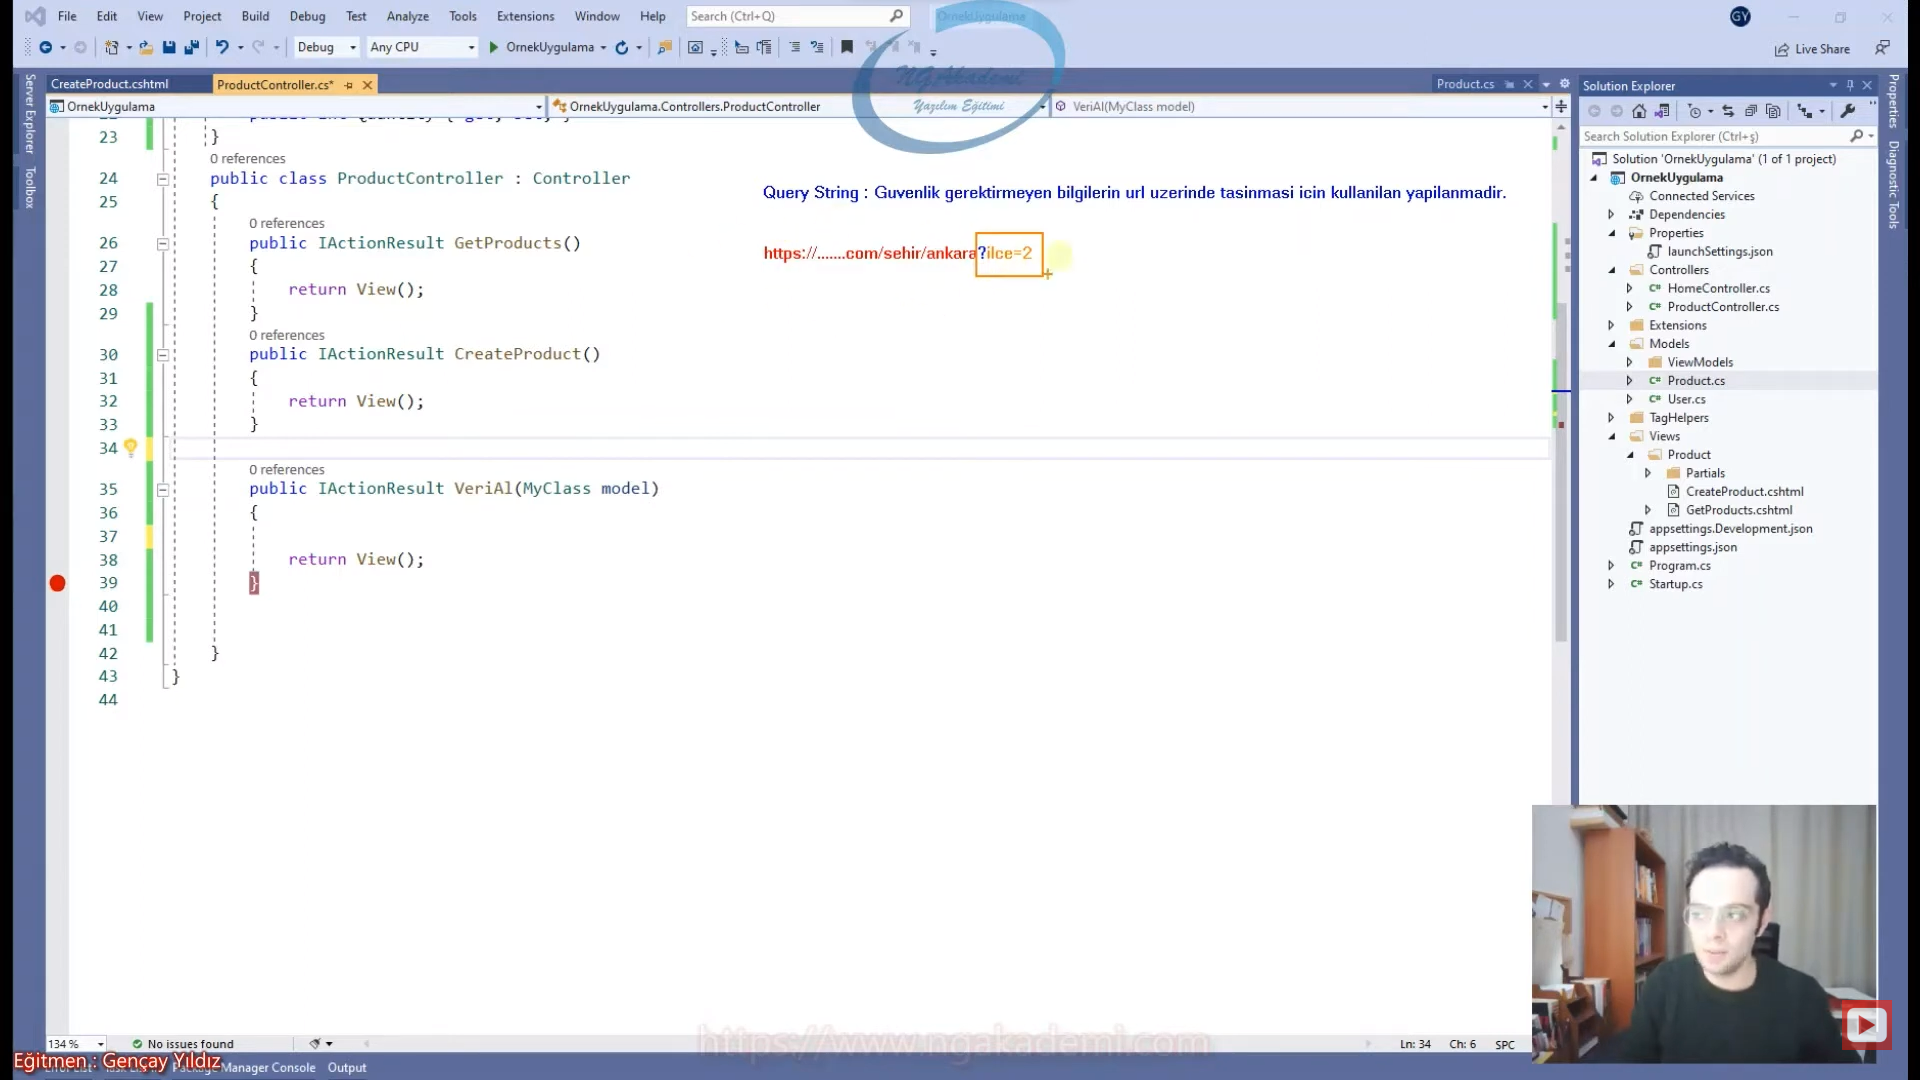Click Home icon in Solution Explorer toolbar
This screenshot has width=1920, height=1080.
coord(1639,111)
